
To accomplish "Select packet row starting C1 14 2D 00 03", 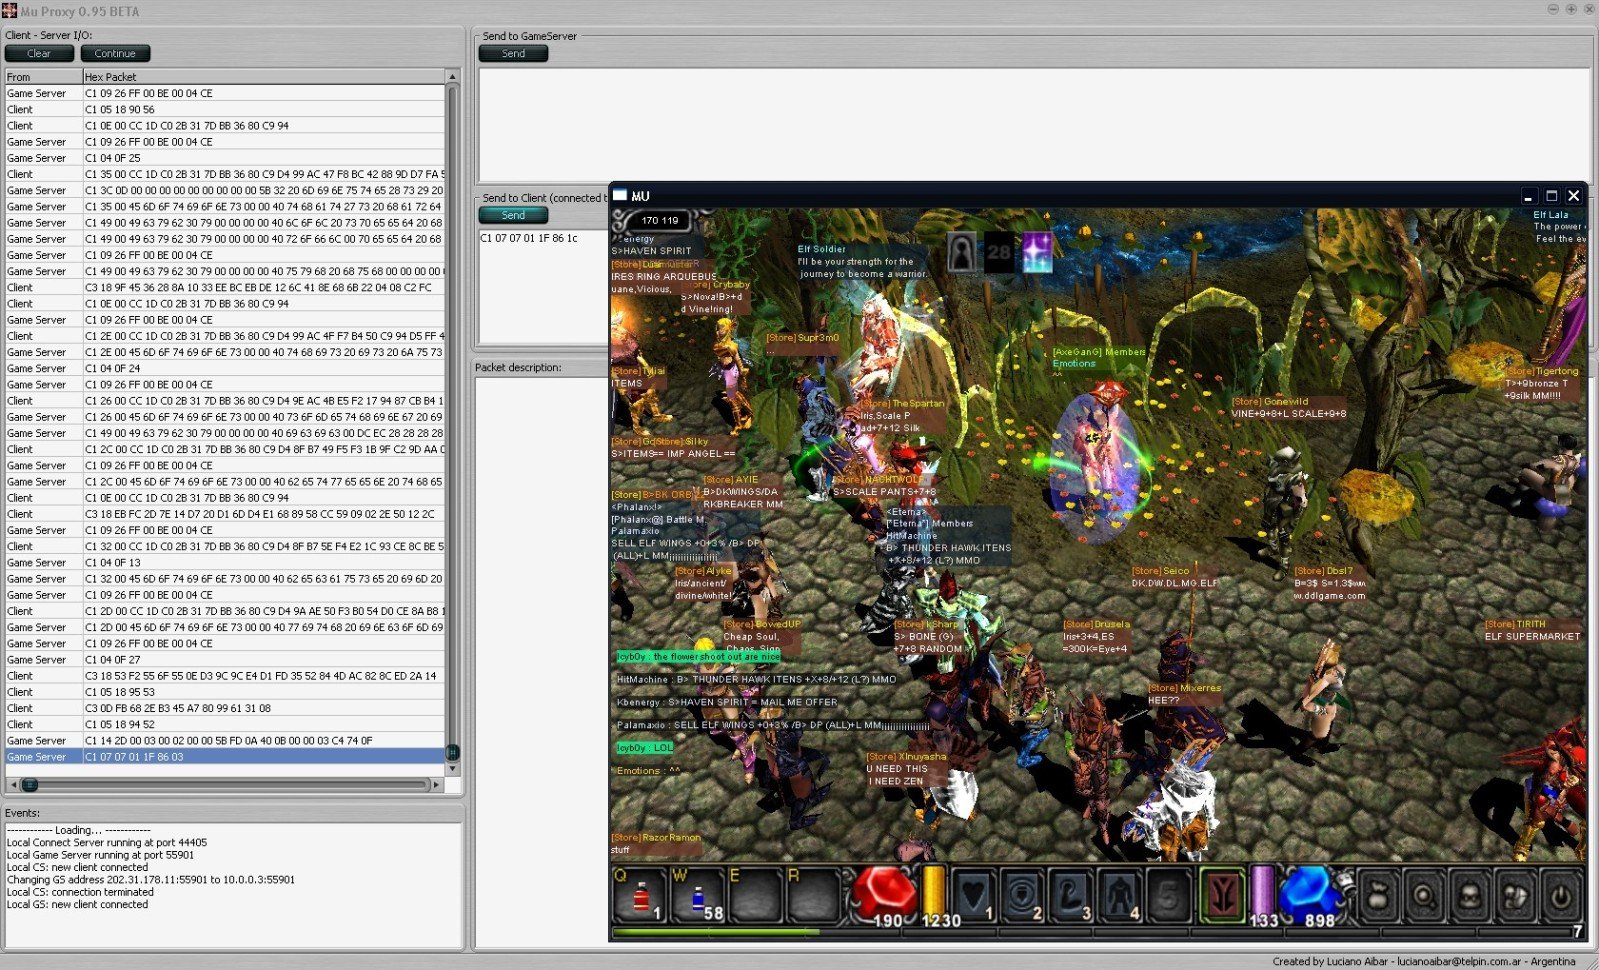I will pyautogui.click(x=225, y=741).
